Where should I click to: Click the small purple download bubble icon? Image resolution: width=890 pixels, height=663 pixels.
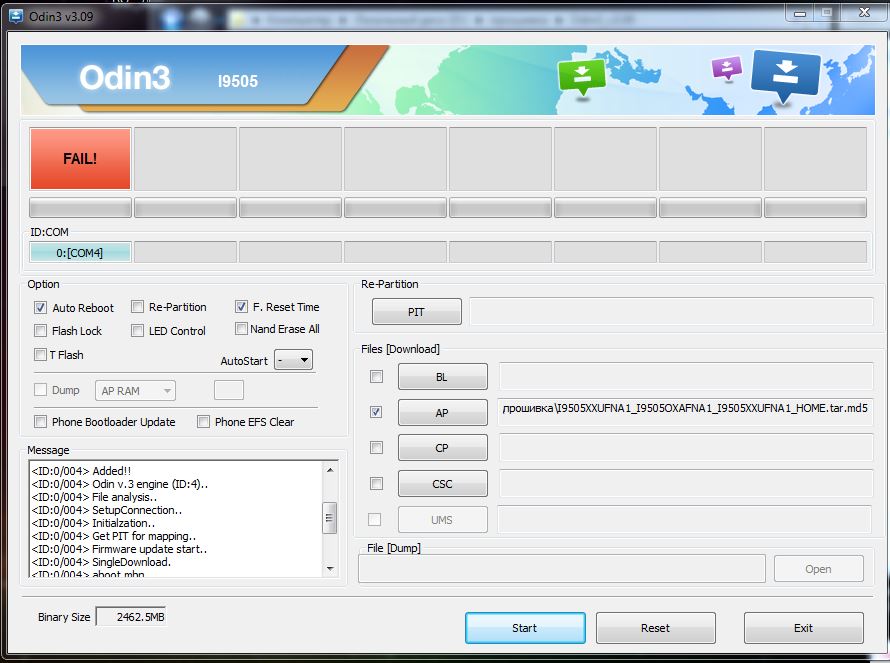(x=726, y=68)
